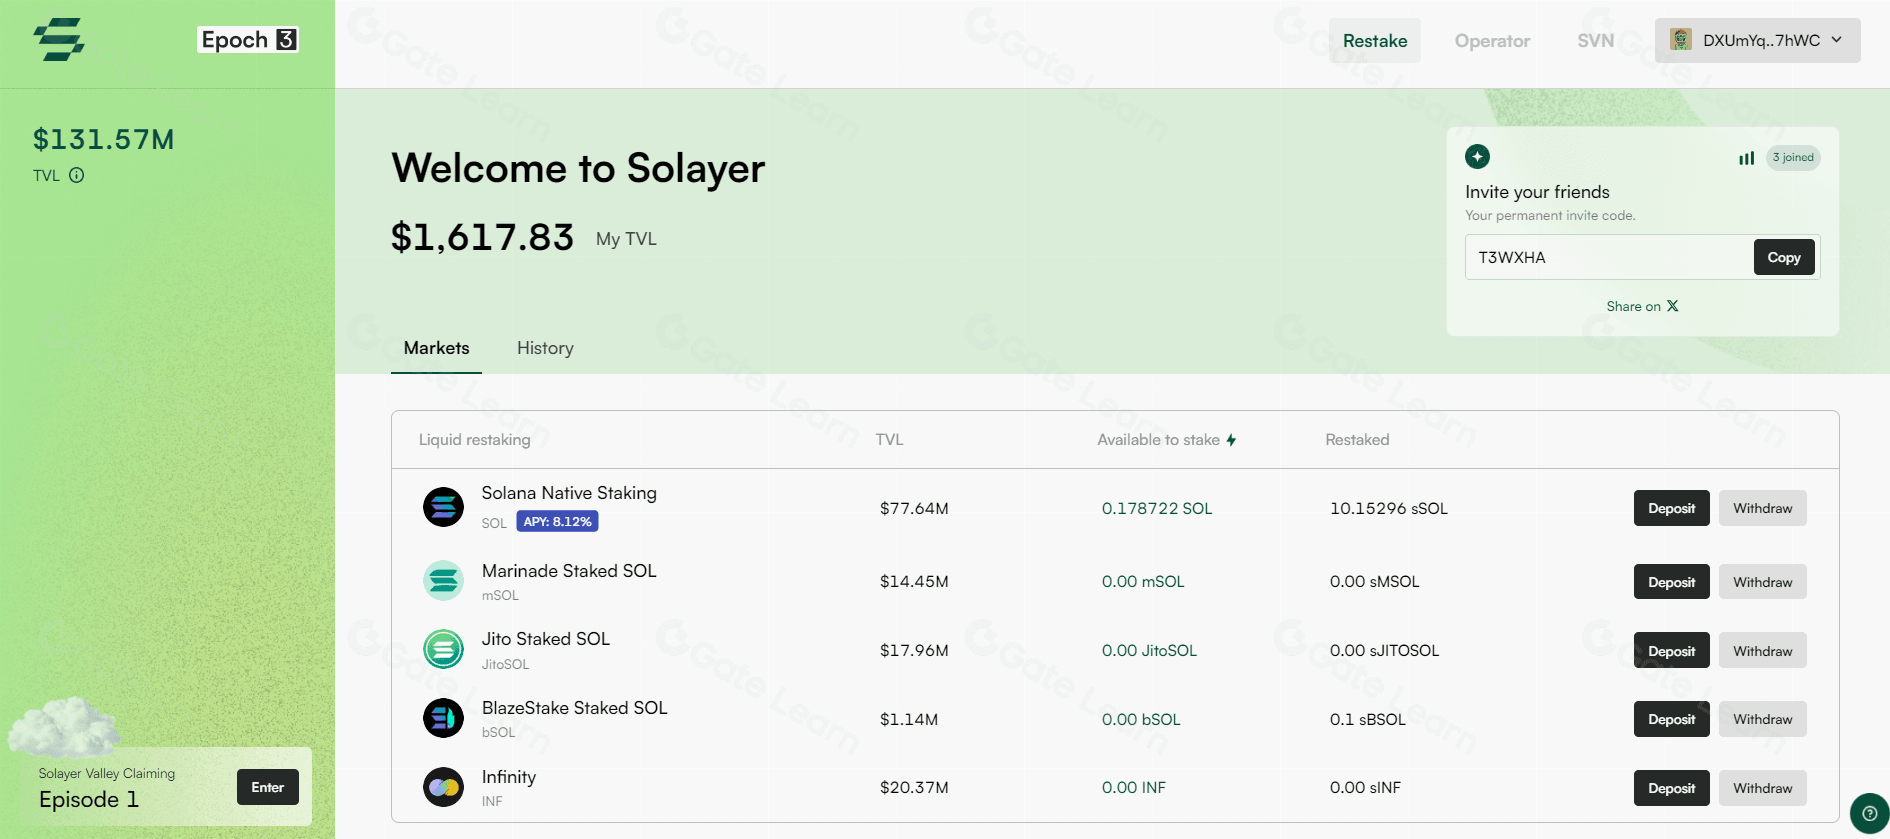The width and height of the screenshot is (1890, 839).
Task: Open the help question mark icon
Action: tap(1868, 813)
